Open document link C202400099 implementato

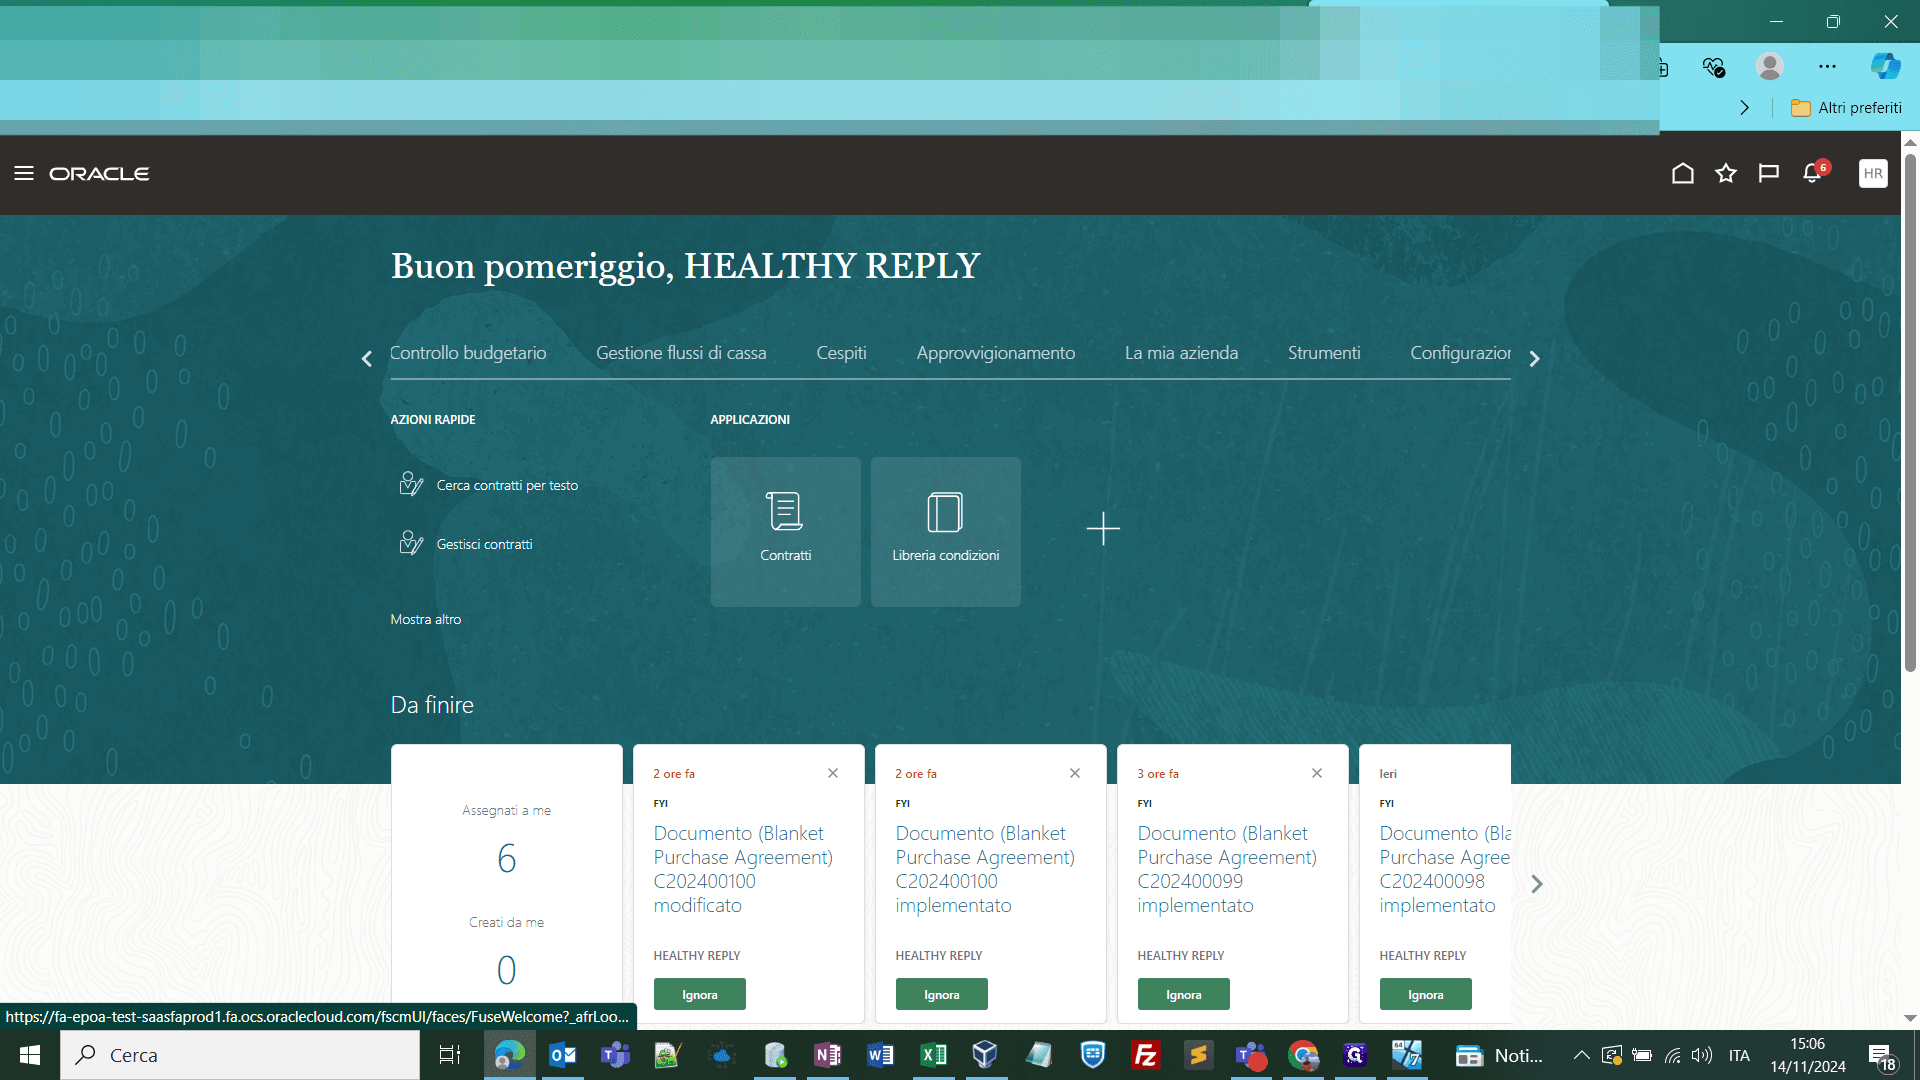click(x=1227, y=869)
